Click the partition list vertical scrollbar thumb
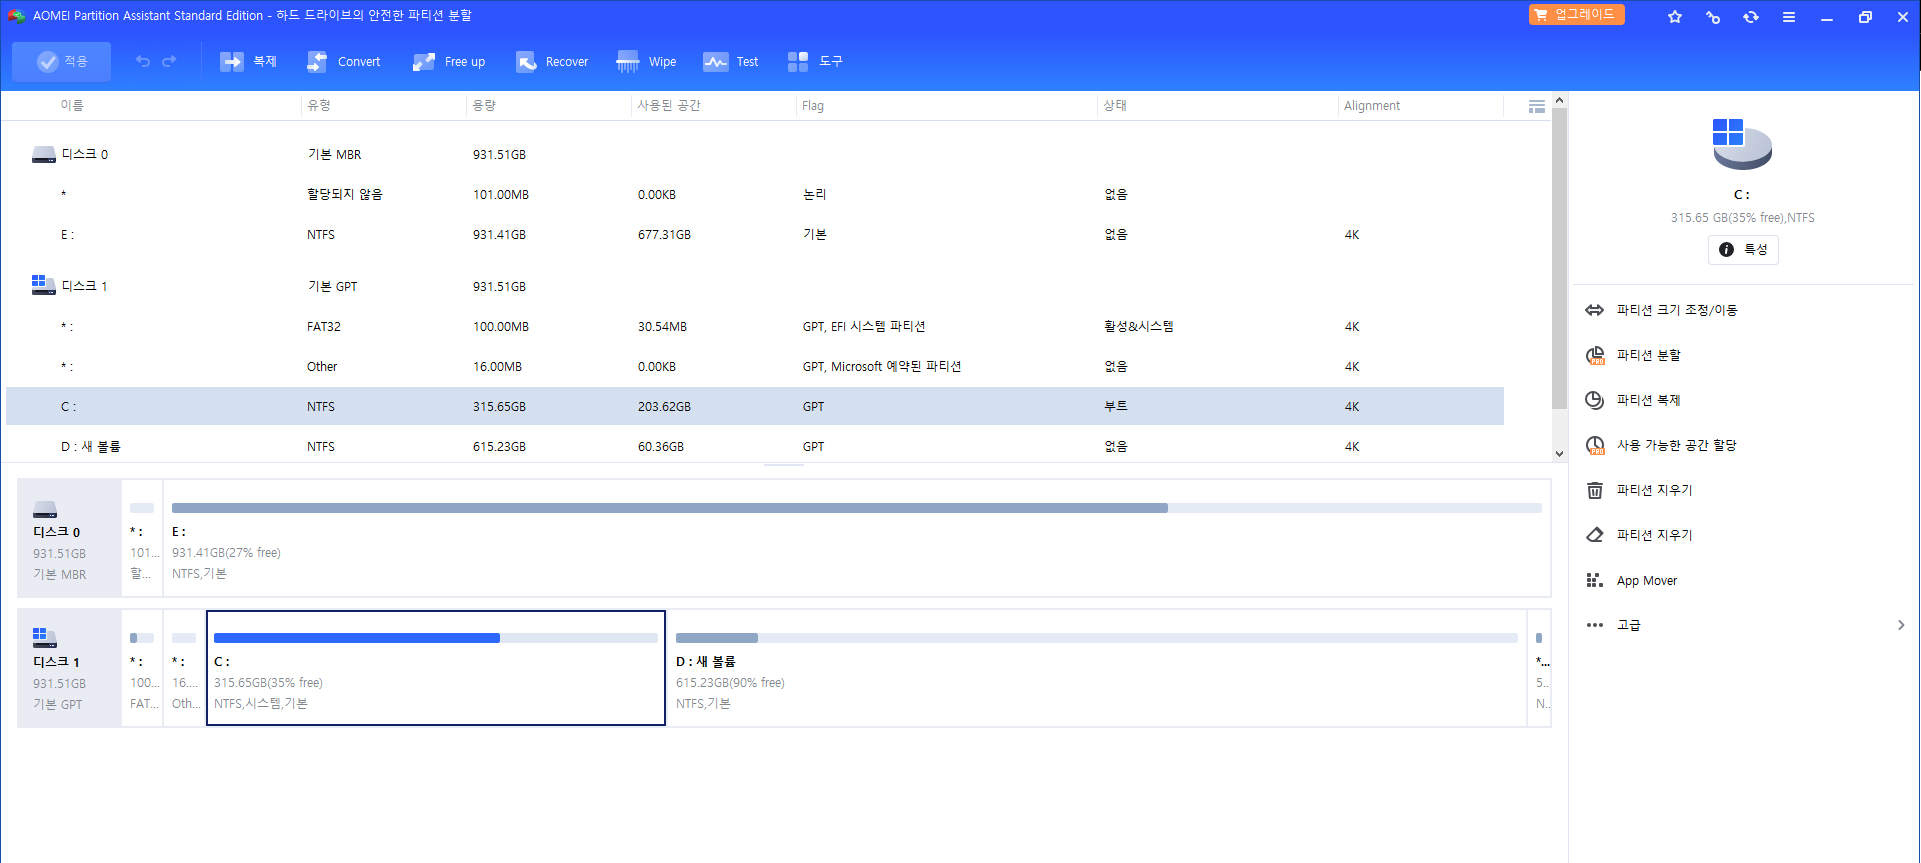 click(x=1559, y=258)
